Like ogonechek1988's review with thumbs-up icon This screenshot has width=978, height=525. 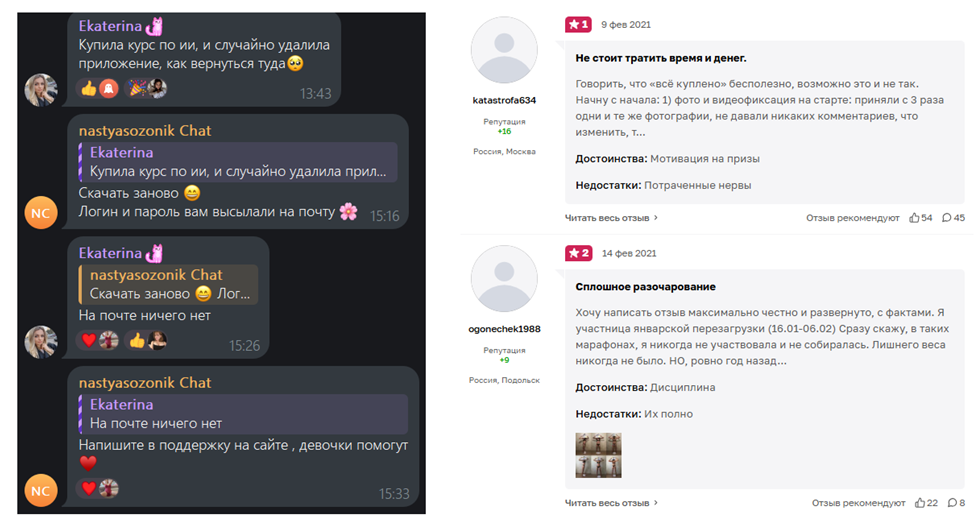(919, 503)
